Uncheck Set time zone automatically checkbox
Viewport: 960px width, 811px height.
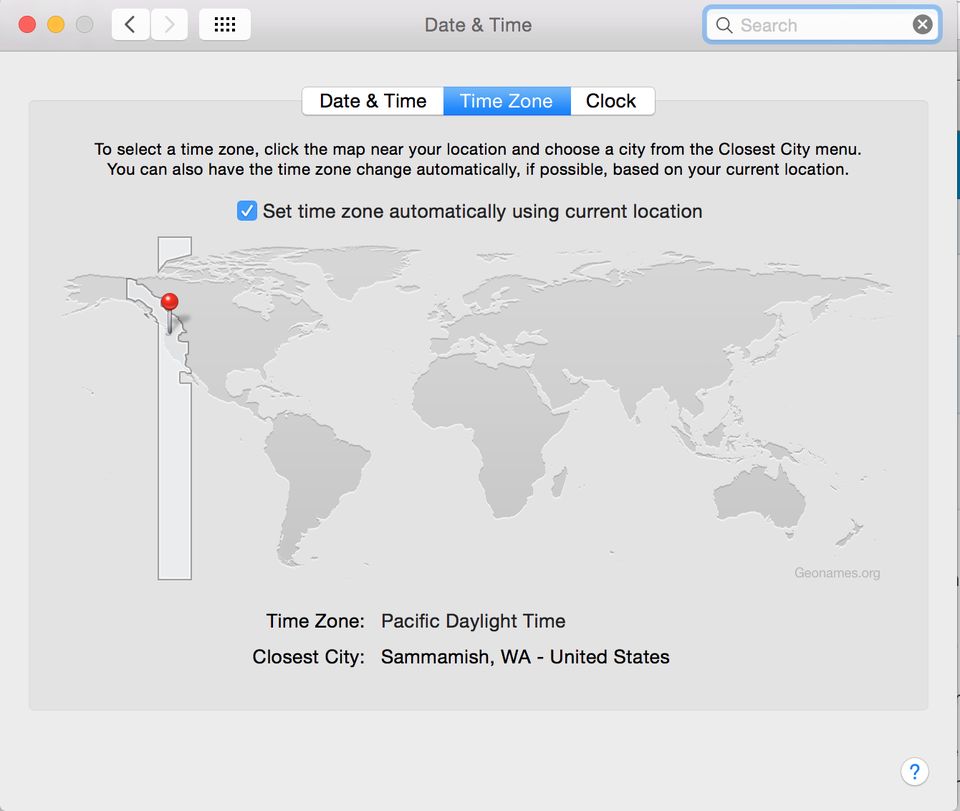coord(247,211)
